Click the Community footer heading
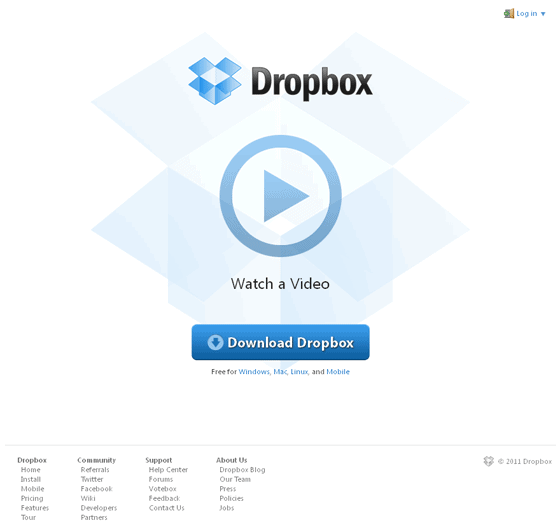The width and height of the screenshot is (560, 532). coord(96,460)
